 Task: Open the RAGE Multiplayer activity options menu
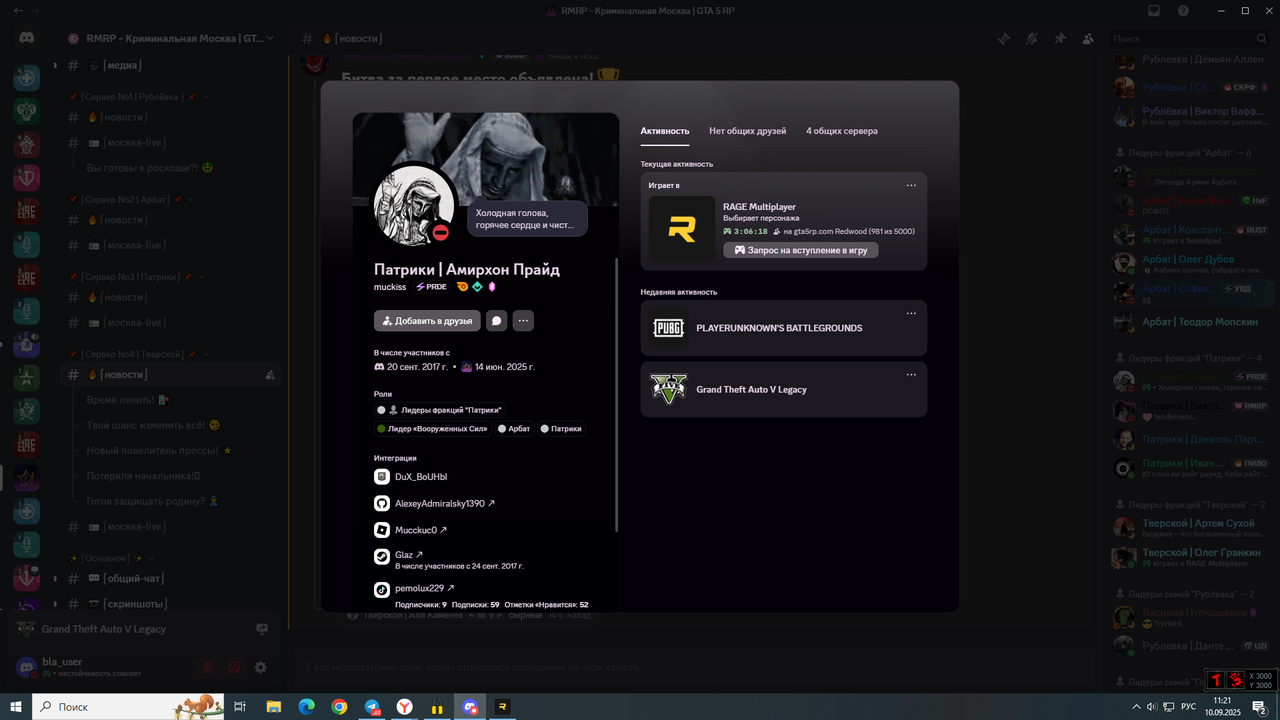coord(911,185)
